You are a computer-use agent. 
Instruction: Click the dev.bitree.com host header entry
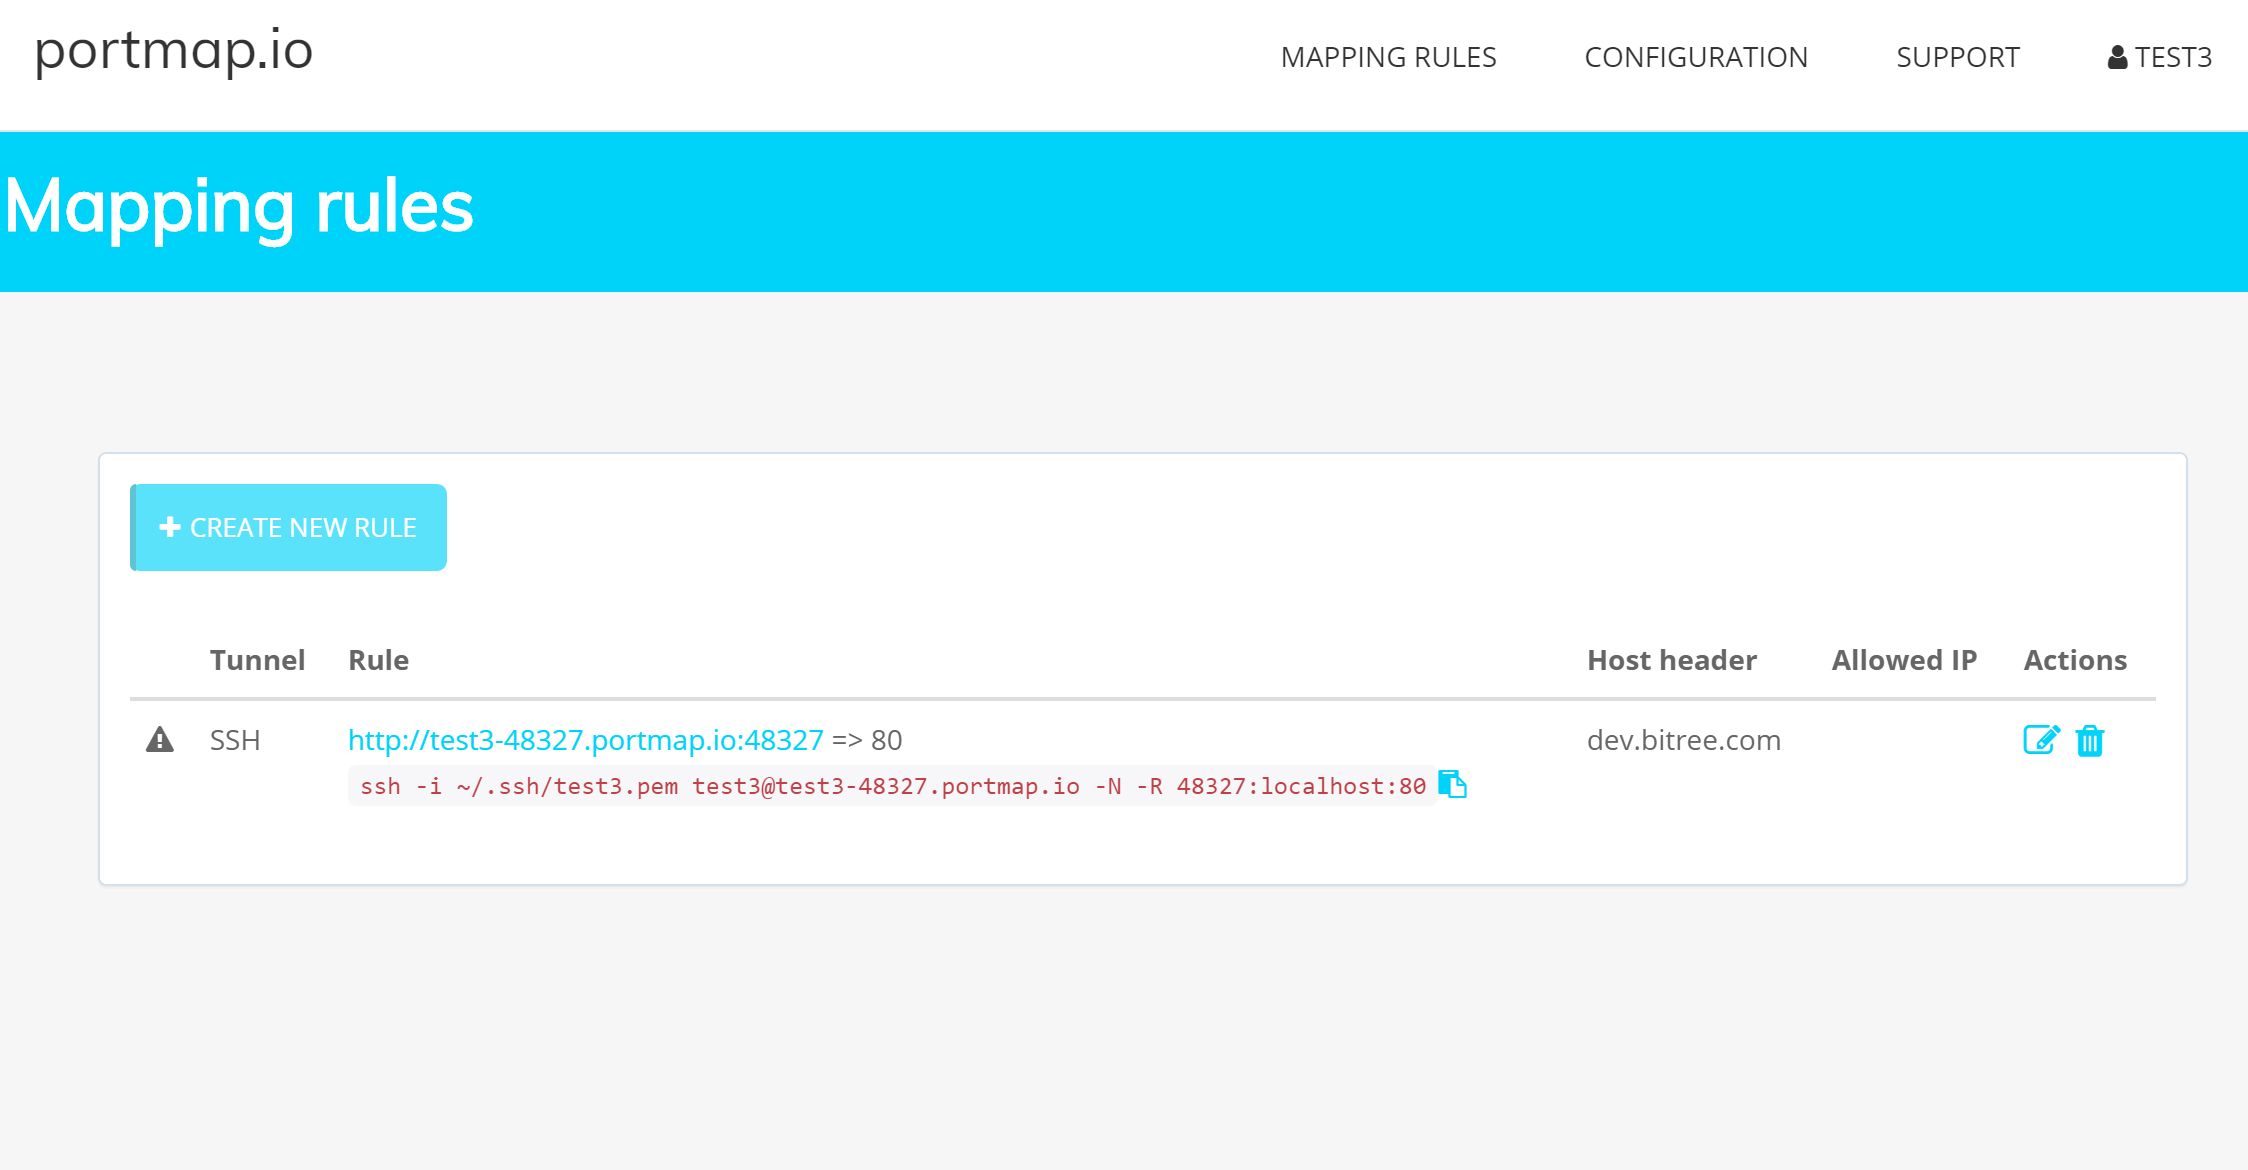coord(1684,740)
